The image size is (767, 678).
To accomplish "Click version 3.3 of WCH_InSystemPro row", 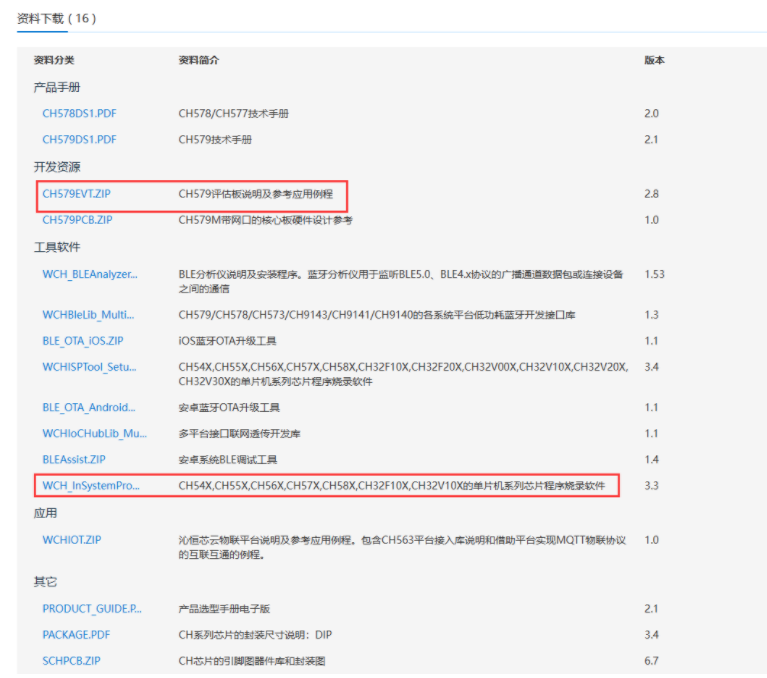I will coord(651,486).
